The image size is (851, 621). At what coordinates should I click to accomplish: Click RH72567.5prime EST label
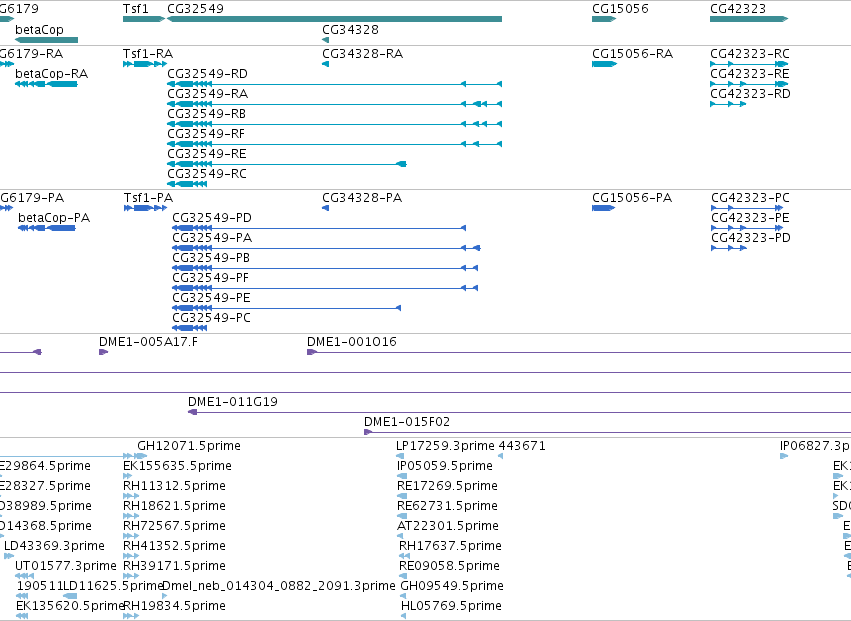point(174,527)
